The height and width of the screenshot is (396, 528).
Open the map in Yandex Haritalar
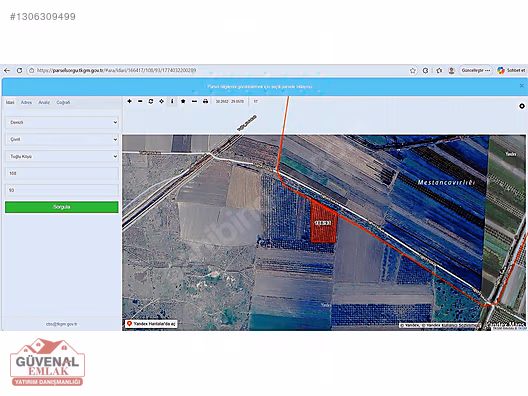151,324
